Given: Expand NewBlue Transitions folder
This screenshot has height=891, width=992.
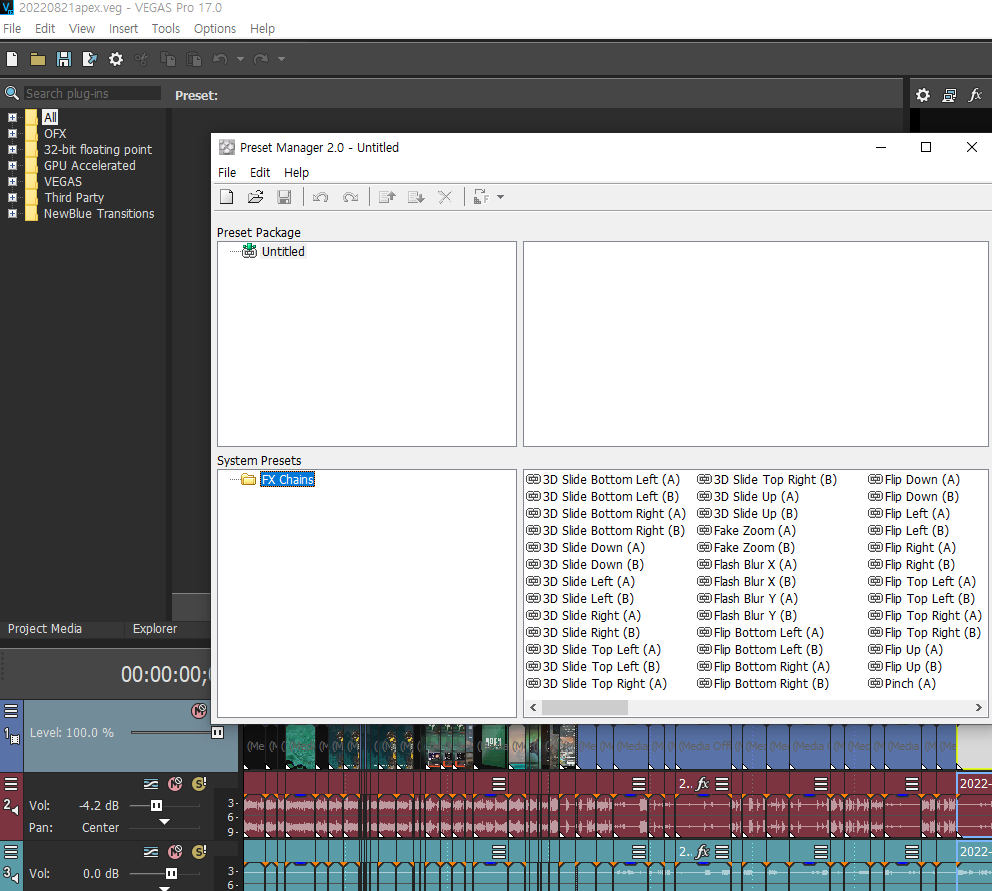Looking at the screenshot, I should click(x=12, y=213).
